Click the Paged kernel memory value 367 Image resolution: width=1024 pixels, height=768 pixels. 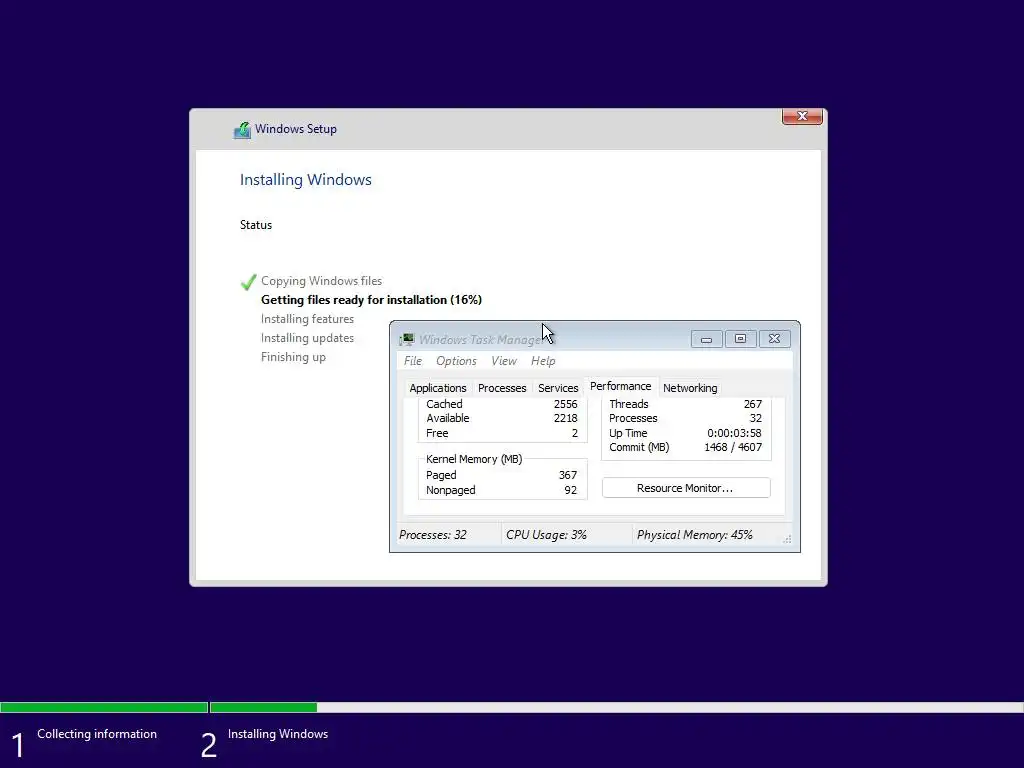tap(568, 475)
